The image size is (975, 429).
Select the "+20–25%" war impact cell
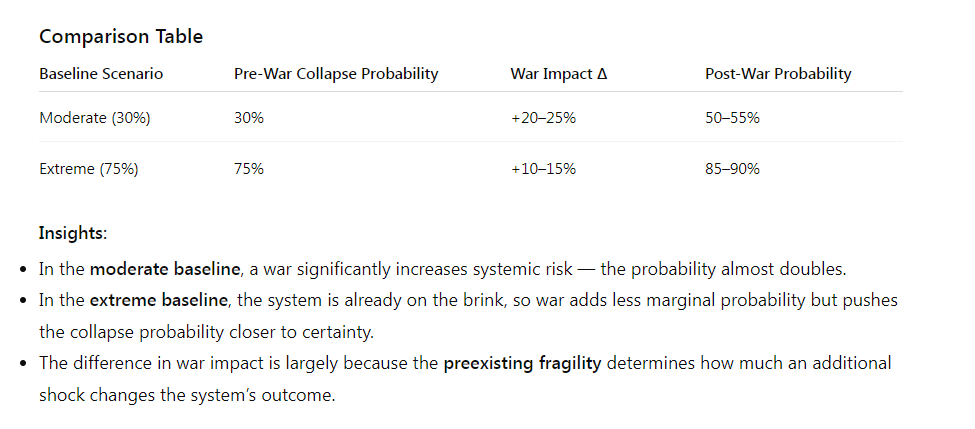pyautogui.click(x=543, y=118)
